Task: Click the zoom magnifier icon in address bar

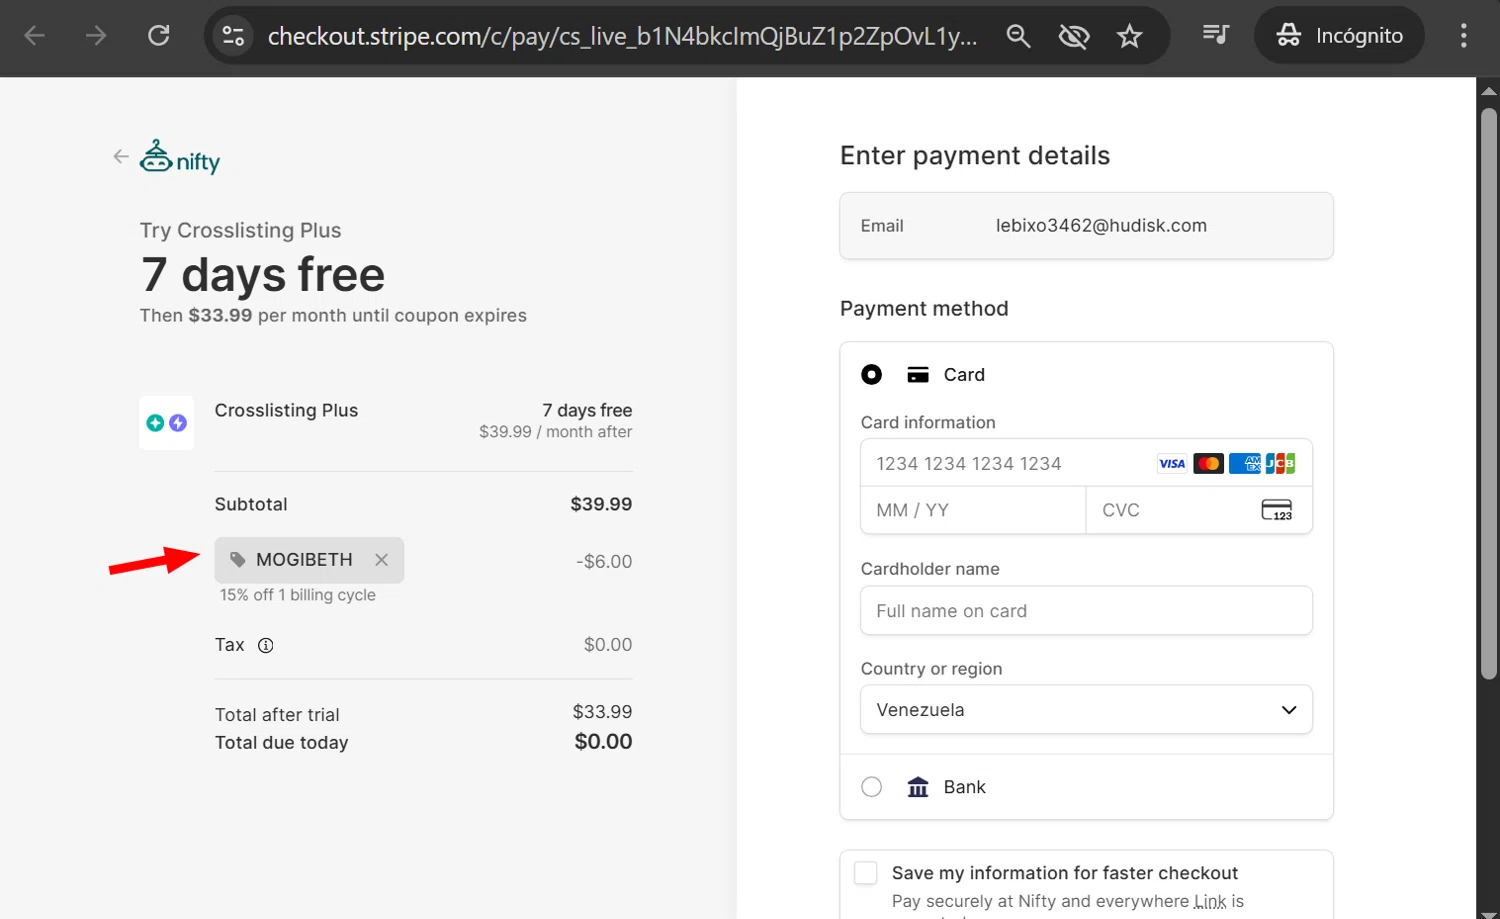Action: [1018, 36]
